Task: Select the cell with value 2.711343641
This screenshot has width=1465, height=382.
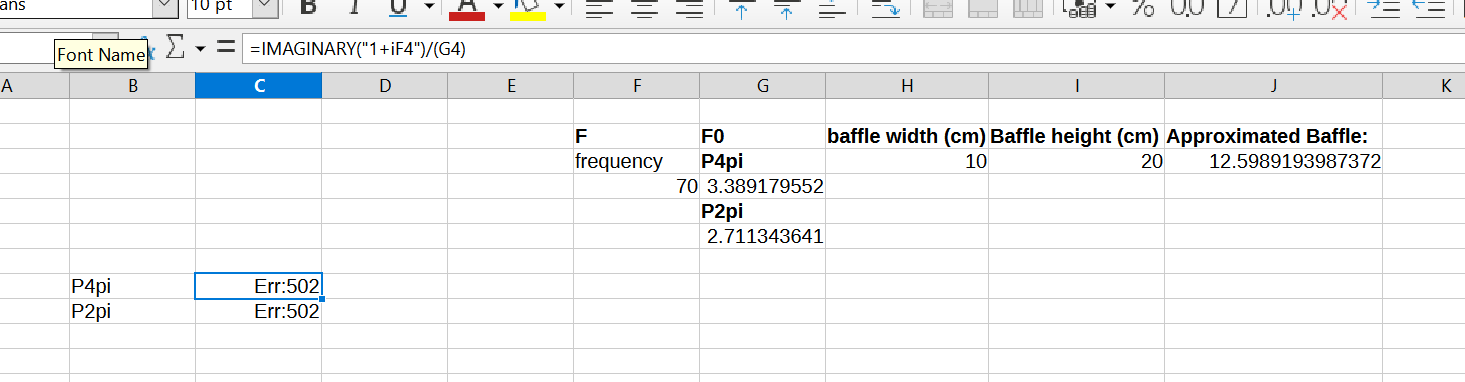Action: point(762,236)
